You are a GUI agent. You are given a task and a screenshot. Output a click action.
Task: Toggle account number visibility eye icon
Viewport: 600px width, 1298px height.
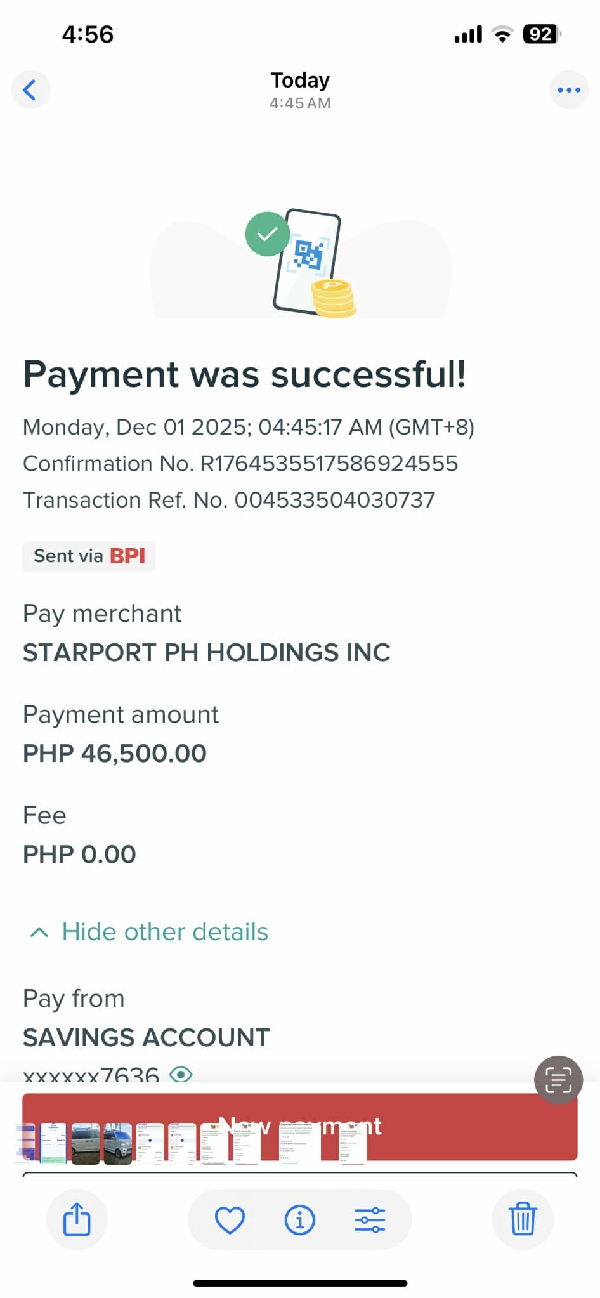click(x=181, y=1075)
